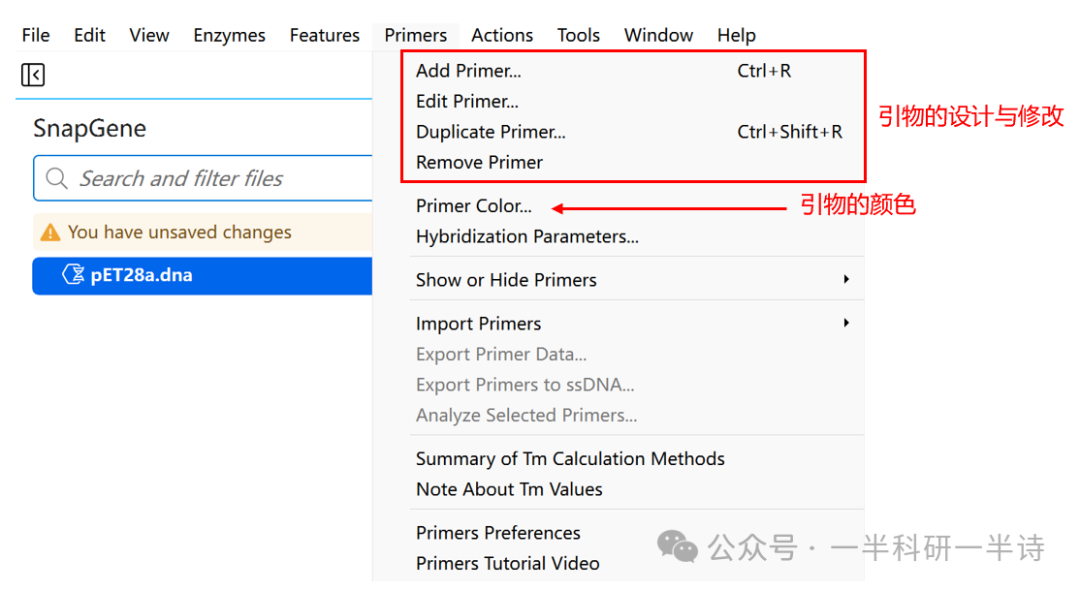Open the Enzymes menu
The image size is (1080, 591).
229,35
